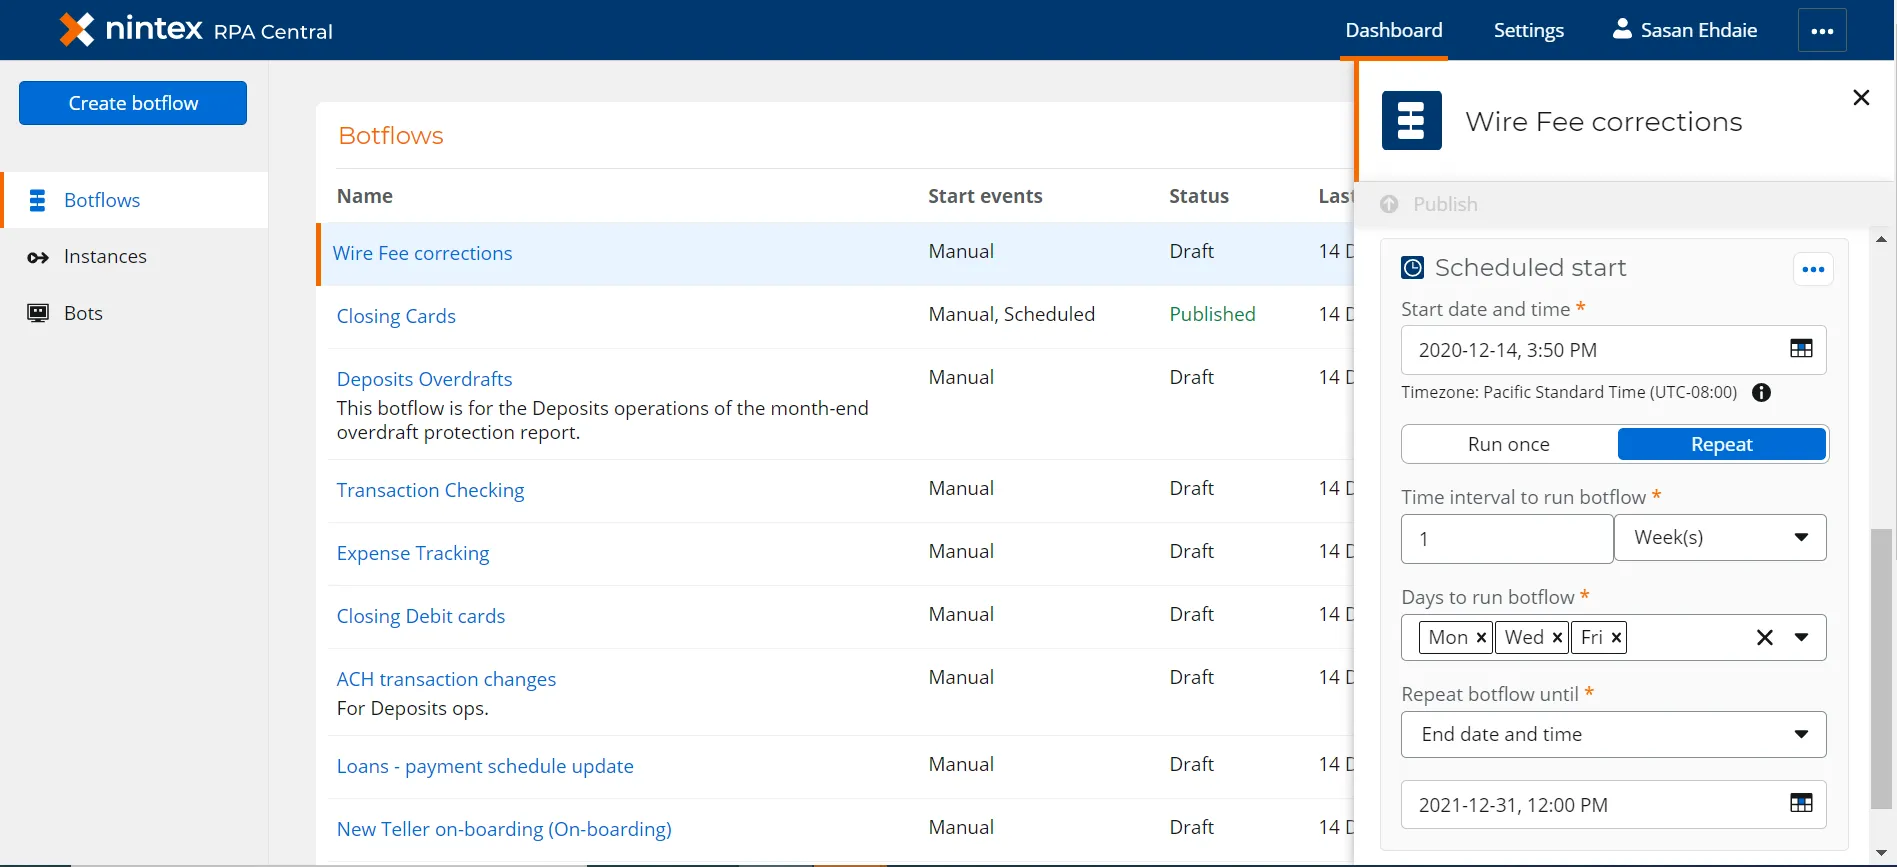1897x867 pixels.
Task: Open Scheduled start options ellipsis
Action: coord(1813,269)
